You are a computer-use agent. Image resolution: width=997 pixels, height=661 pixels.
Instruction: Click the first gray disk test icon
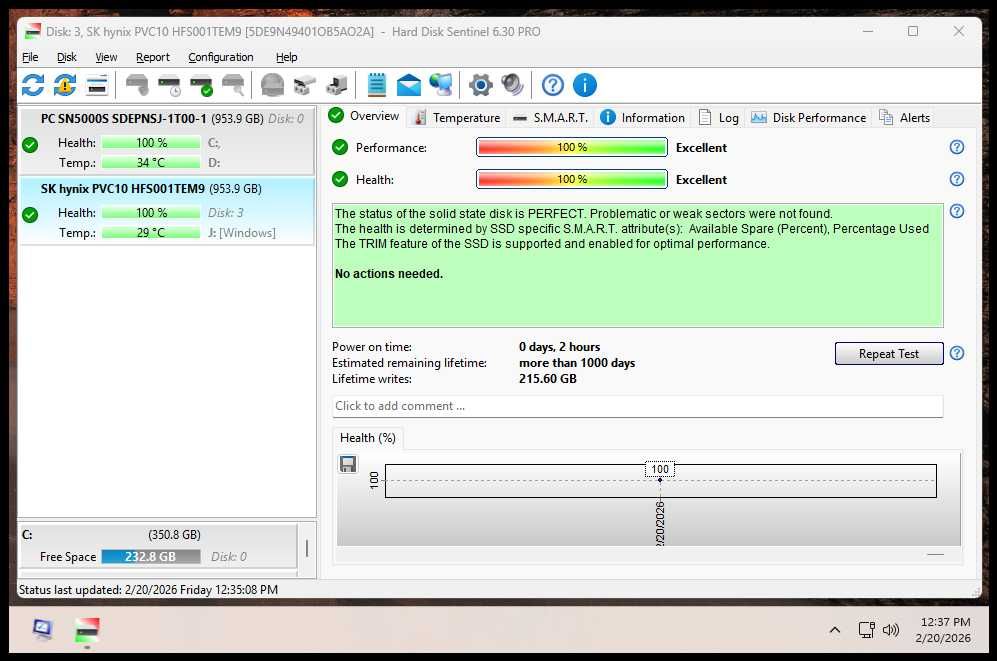137,85
